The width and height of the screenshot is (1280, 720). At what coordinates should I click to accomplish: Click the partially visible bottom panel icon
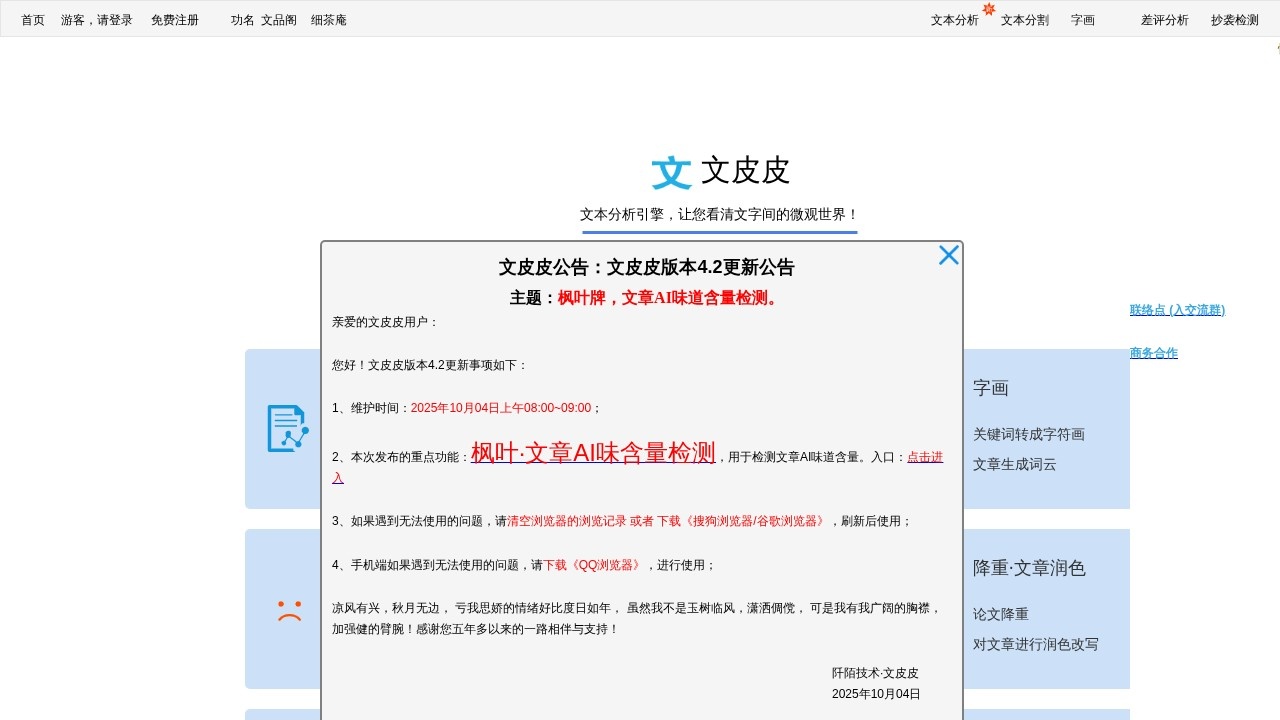coord(288,714)
